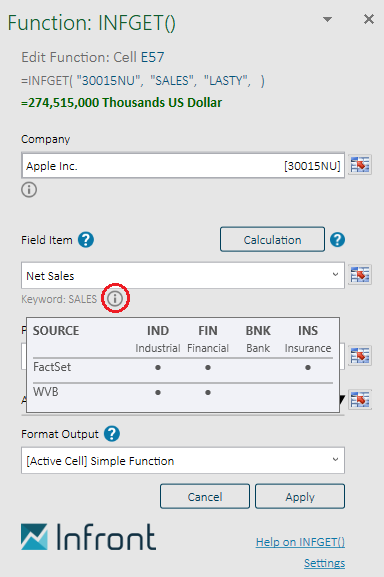Open help icon next to Format Output
The image size is (384, 577).
pyautogui.click(x=112, y=434)
